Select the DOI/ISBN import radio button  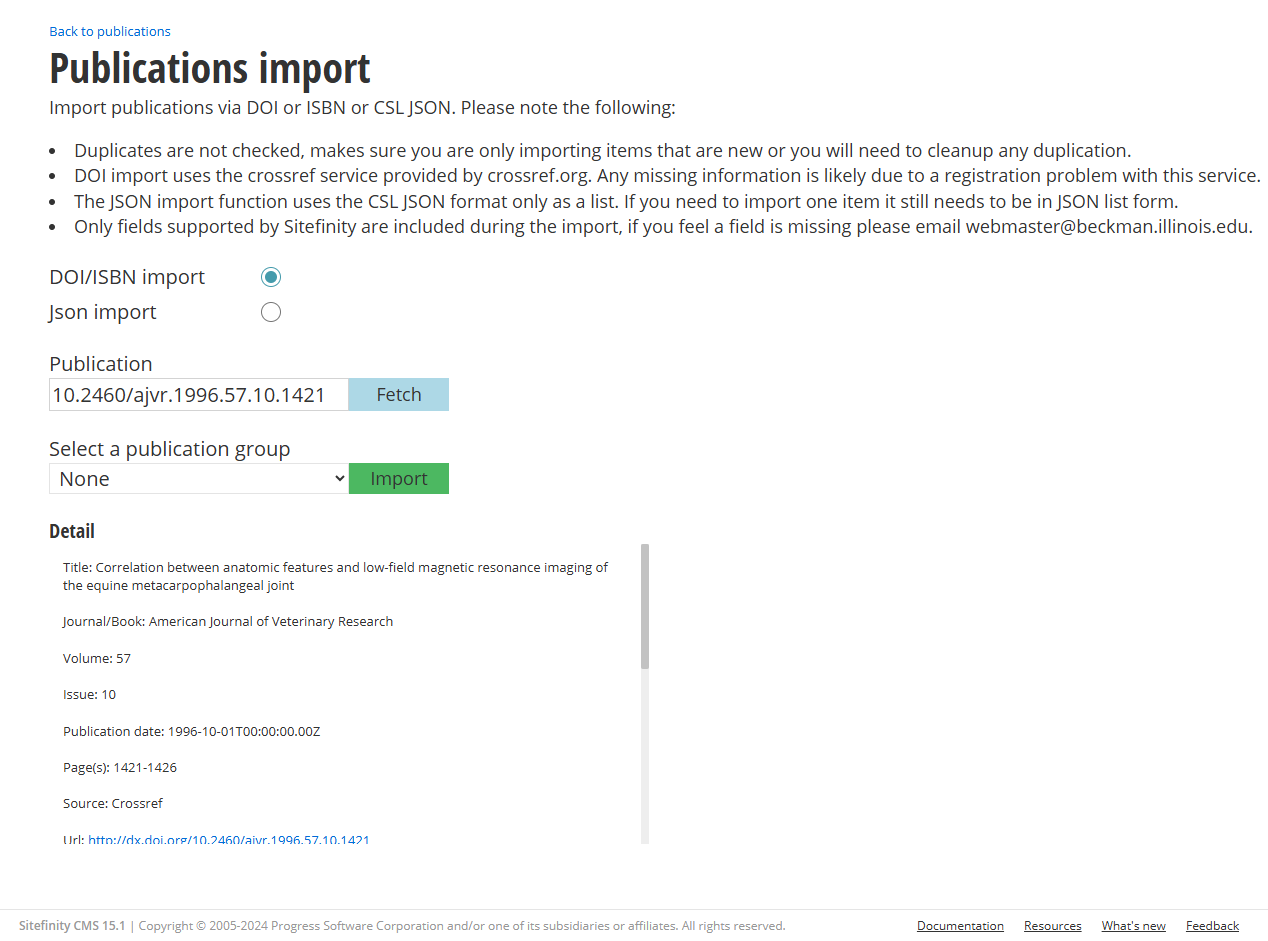pyautogui.click(x=270, y=277)
